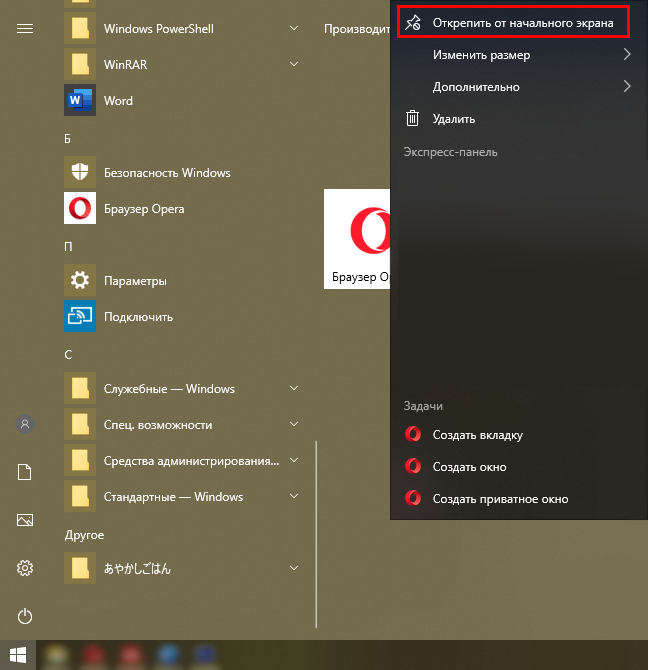Click the Браузер Opera label in list

tap(144, 209)
